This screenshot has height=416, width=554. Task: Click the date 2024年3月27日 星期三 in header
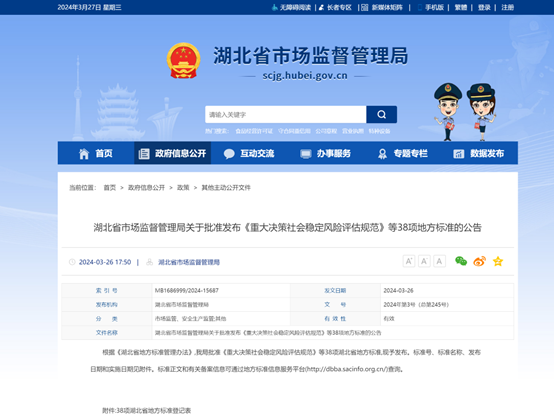click(89, 7)
